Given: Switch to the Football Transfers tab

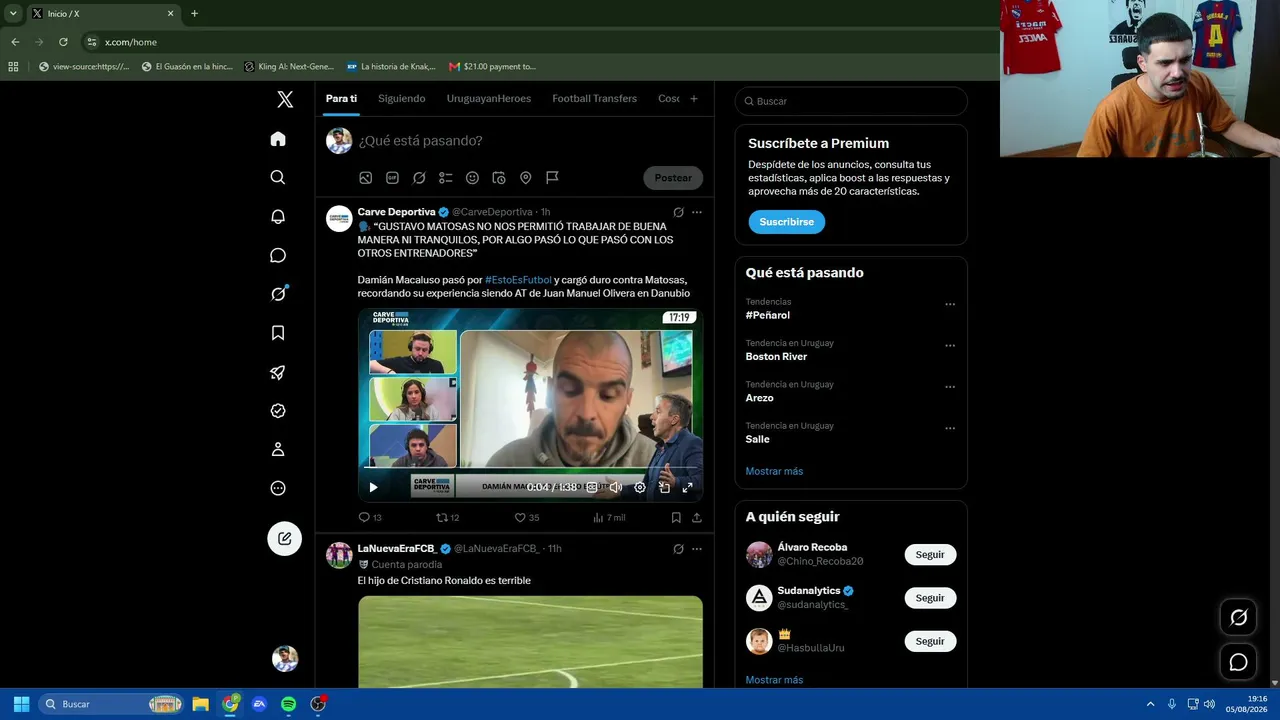Looking at the screenshot, I should 594,99.
